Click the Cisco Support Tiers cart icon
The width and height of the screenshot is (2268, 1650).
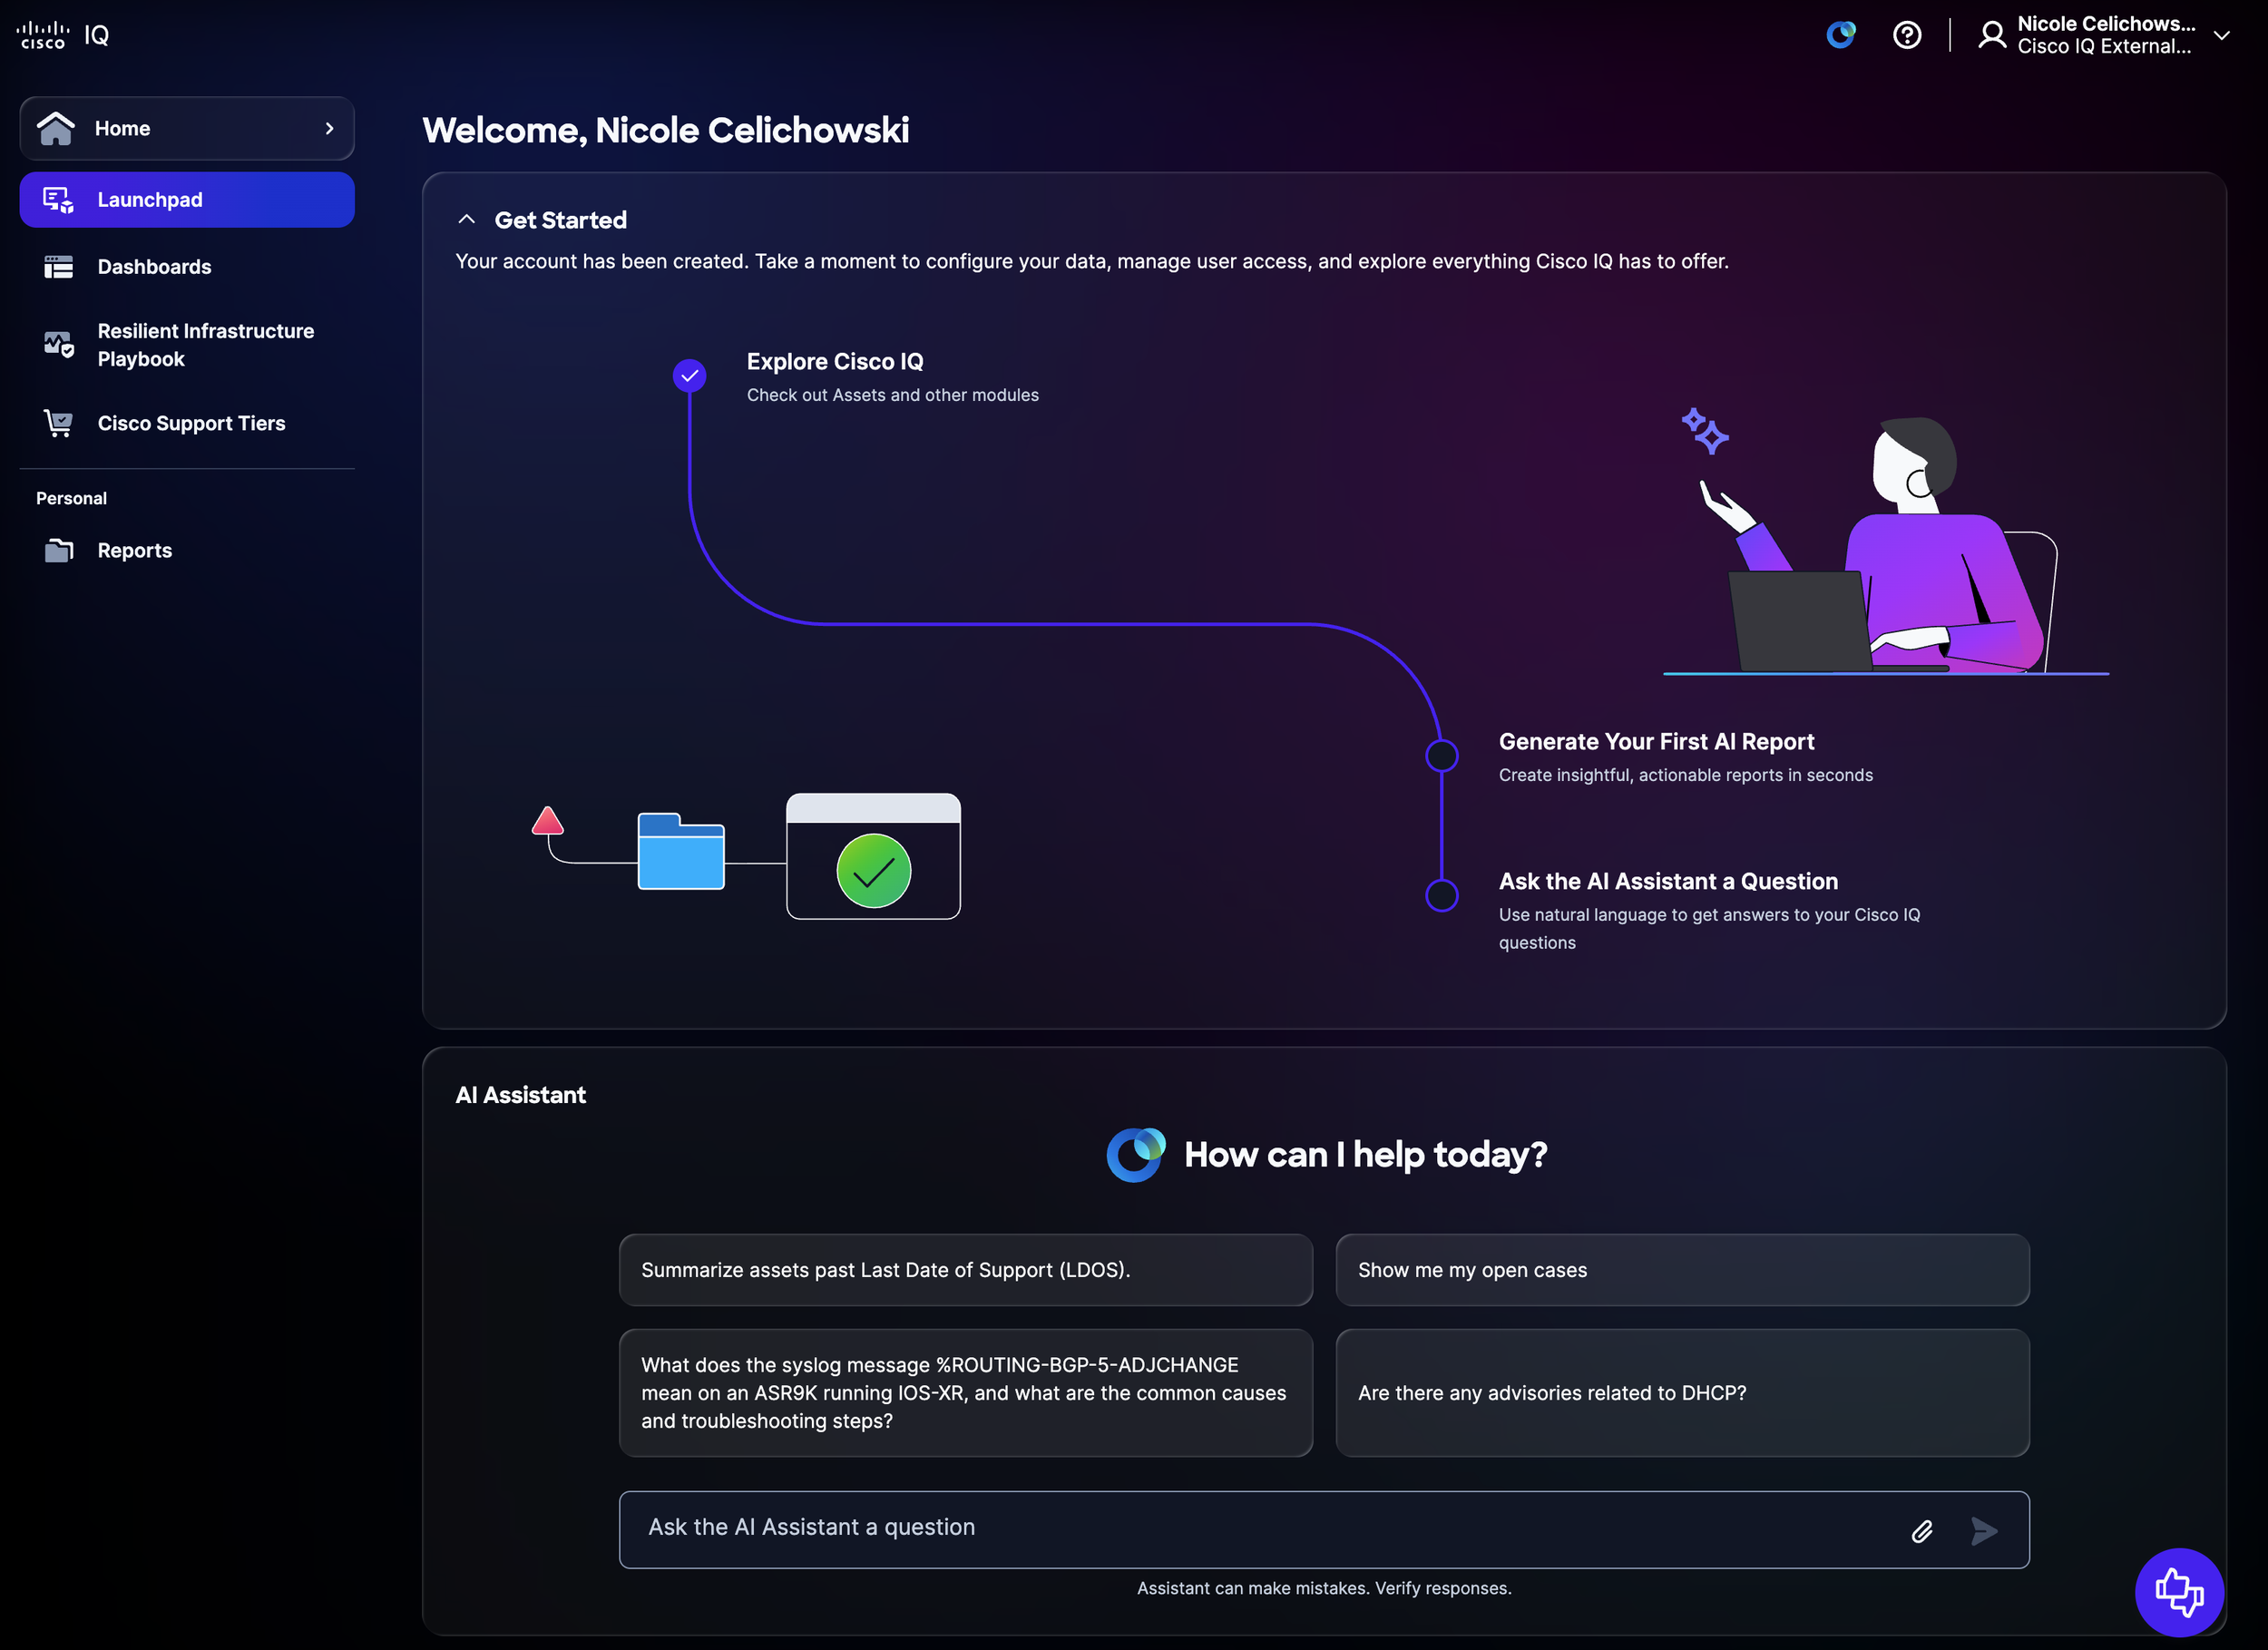[x=58, y=423]
